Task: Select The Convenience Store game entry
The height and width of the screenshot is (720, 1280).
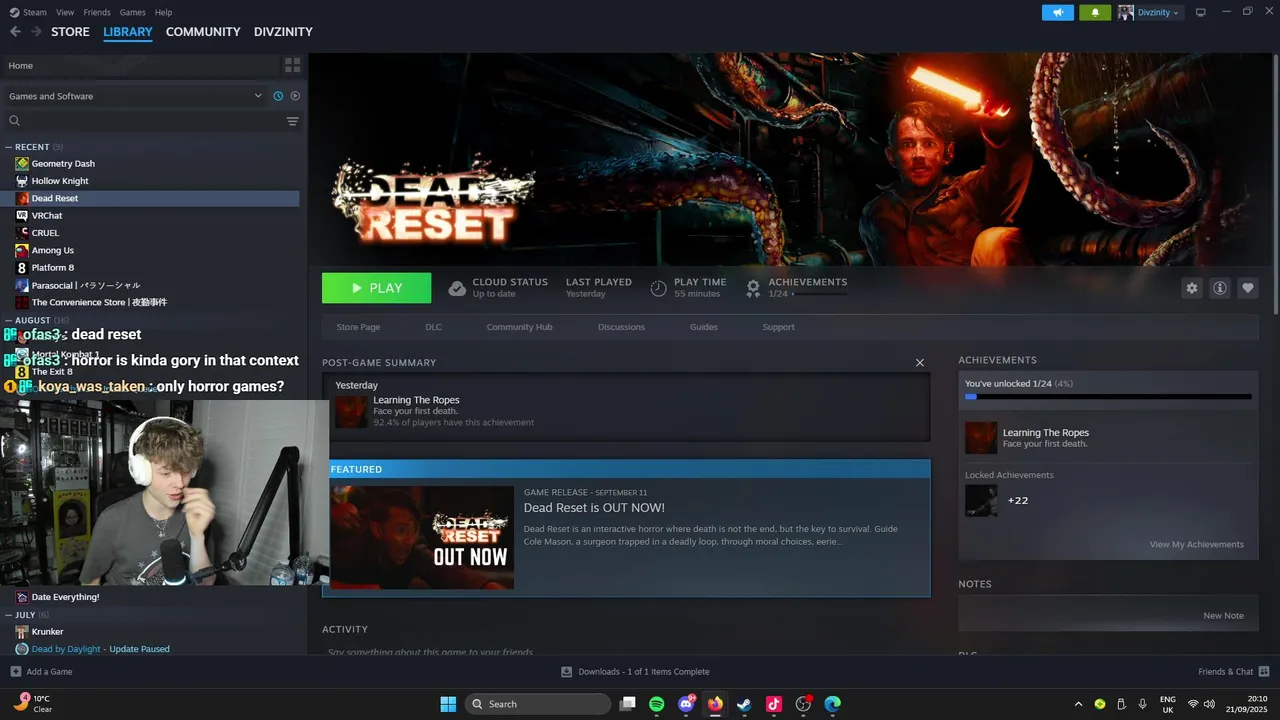Action: coord(98,302)
